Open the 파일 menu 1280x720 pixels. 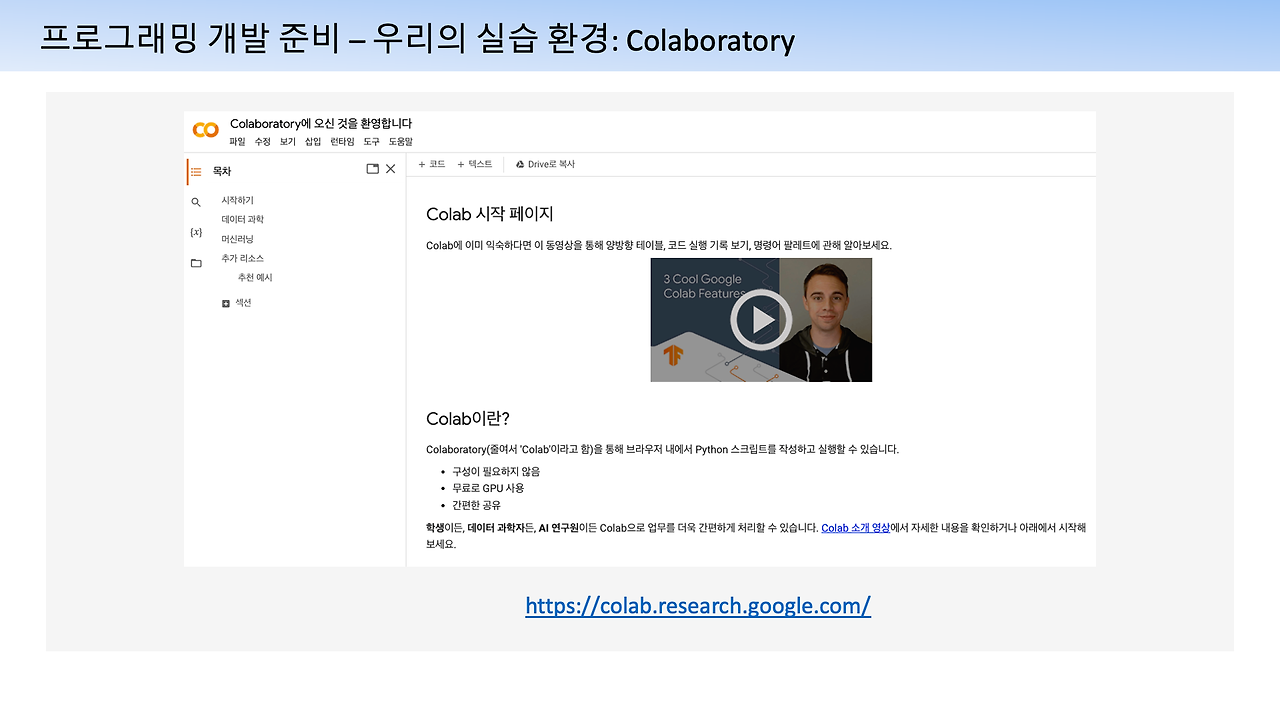[x=237, y=142]
